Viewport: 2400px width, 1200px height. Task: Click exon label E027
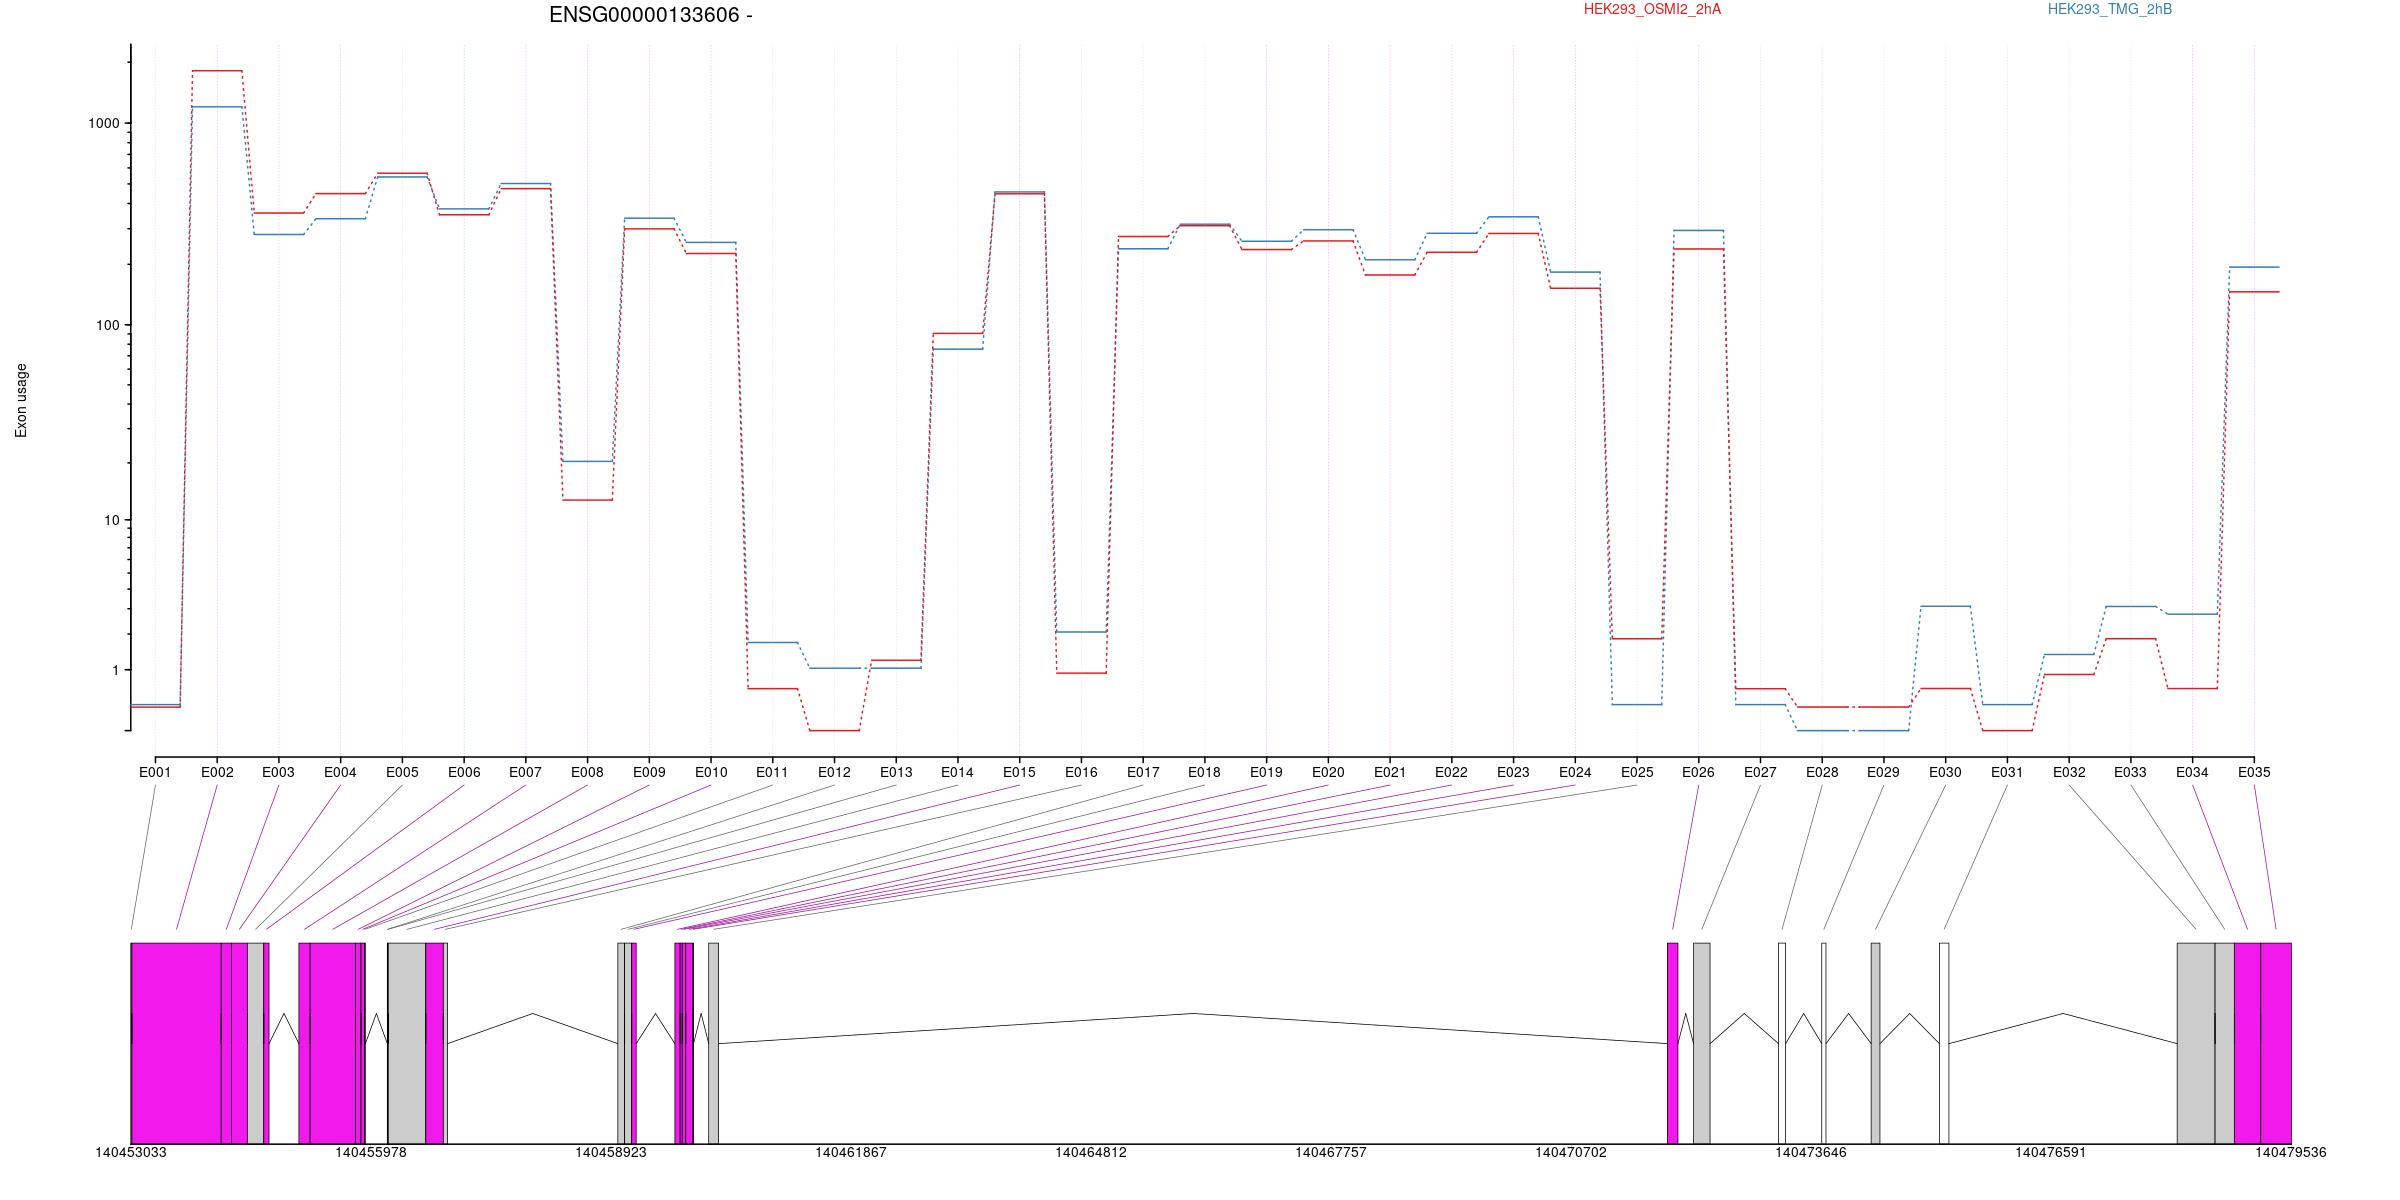pos(1760,772)
